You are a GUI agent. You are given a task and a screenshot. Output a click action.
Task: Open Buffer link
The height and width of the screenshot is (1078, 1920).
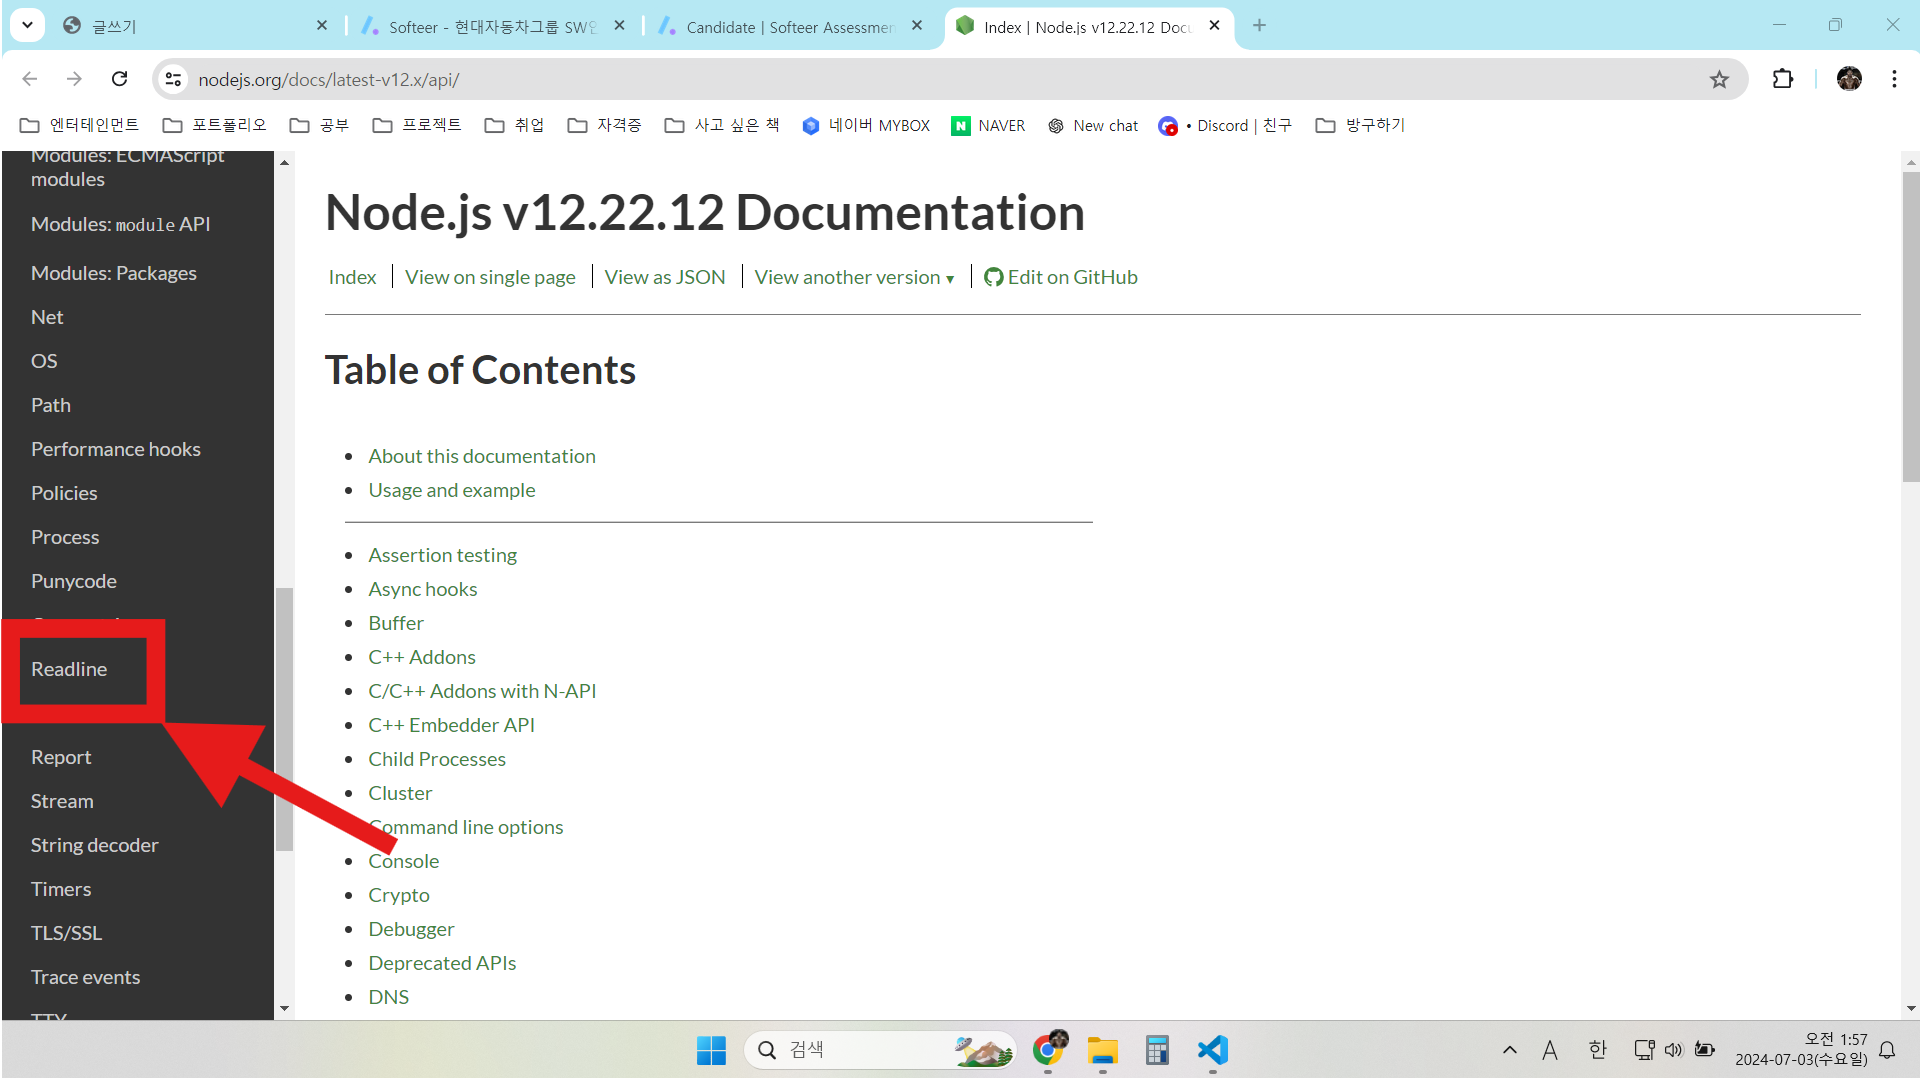click(x=396, y=623)
